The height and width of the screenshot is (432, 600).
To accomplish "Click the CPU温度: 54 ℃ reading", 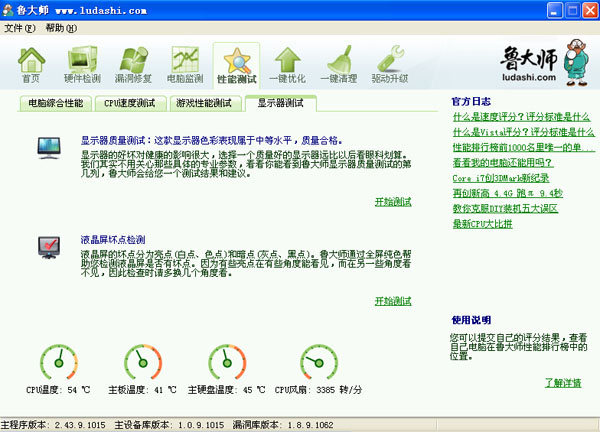I will point(58,390).
